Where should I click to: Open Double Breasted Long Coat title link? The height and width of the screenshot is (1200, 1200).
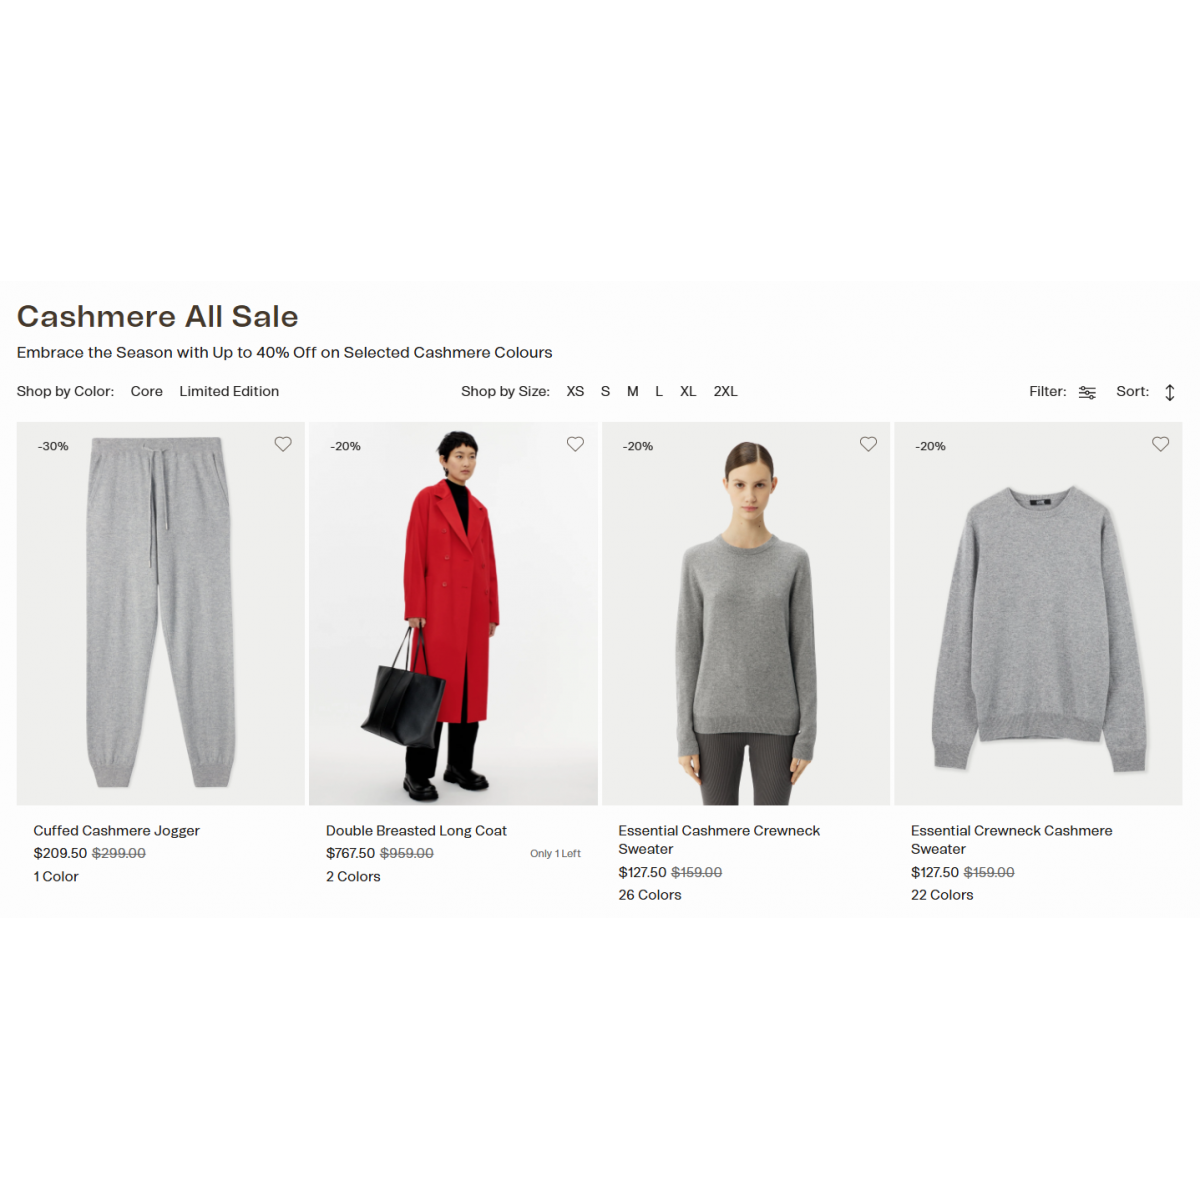pyautogui.click(x=416, y=830)
